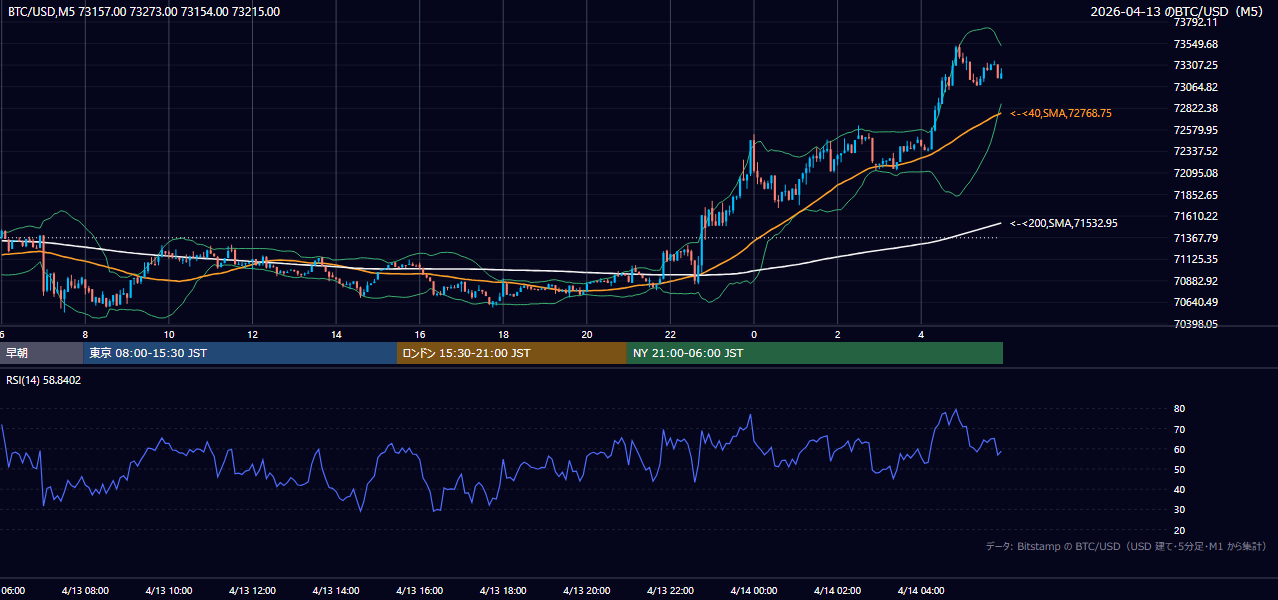This screenshot has width=1278, height=600.
Task: Click price axis value 70640.49
Action: (x=1195, y=302)
